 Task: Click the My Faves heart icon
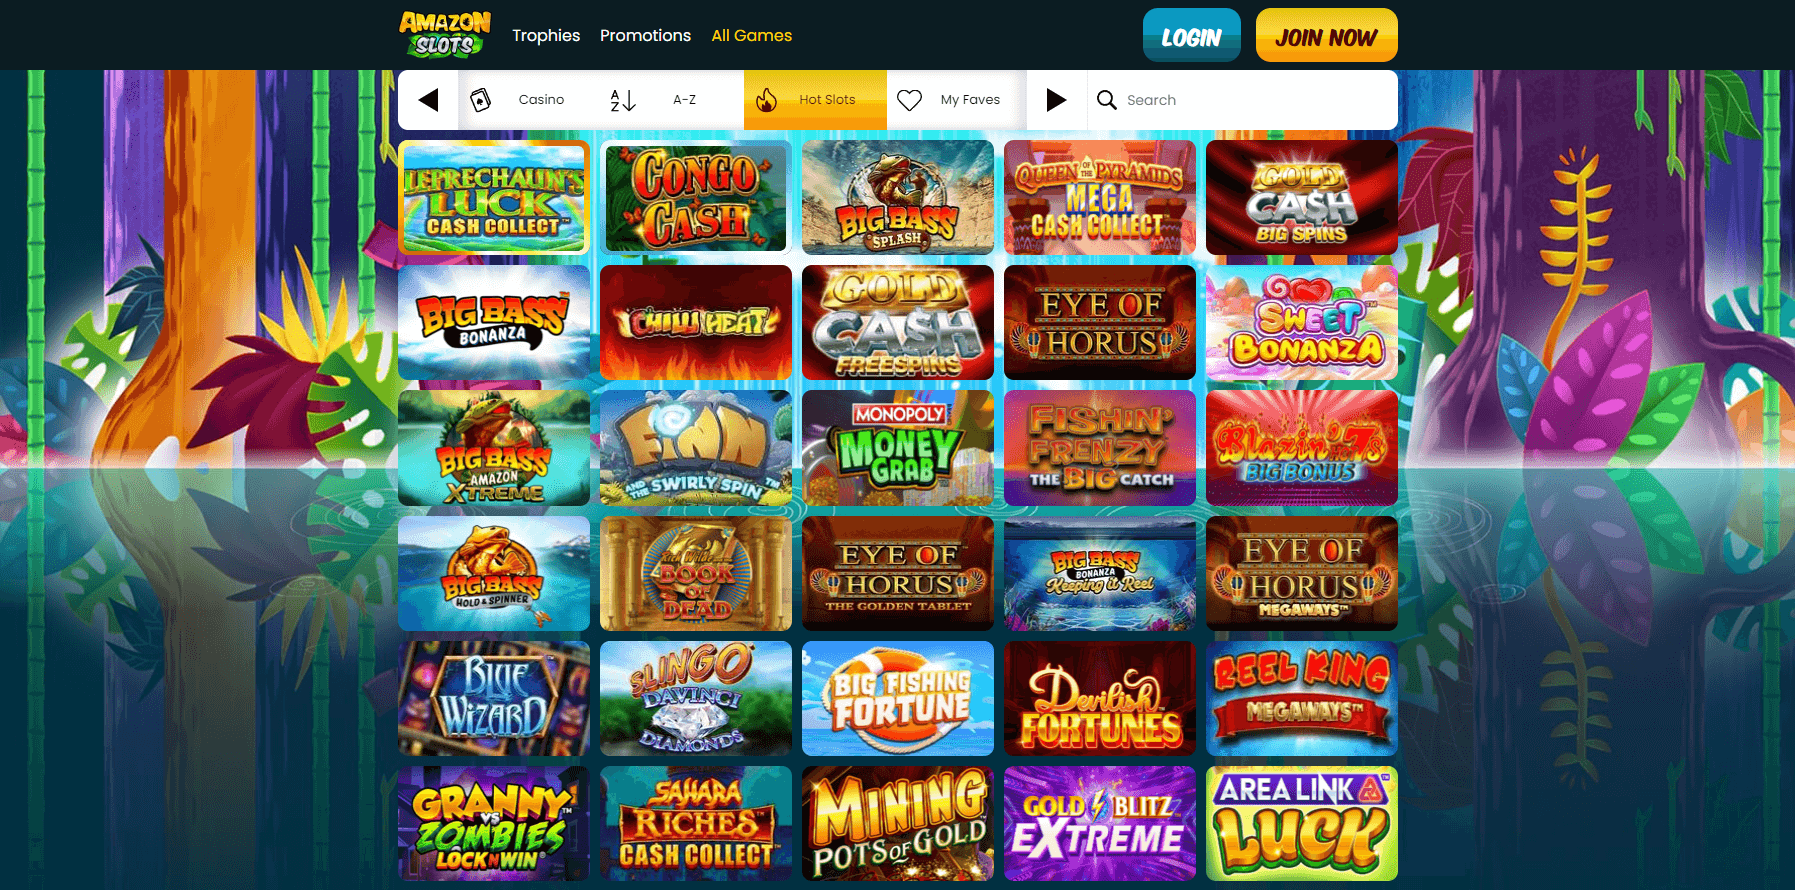click(909, 100)
